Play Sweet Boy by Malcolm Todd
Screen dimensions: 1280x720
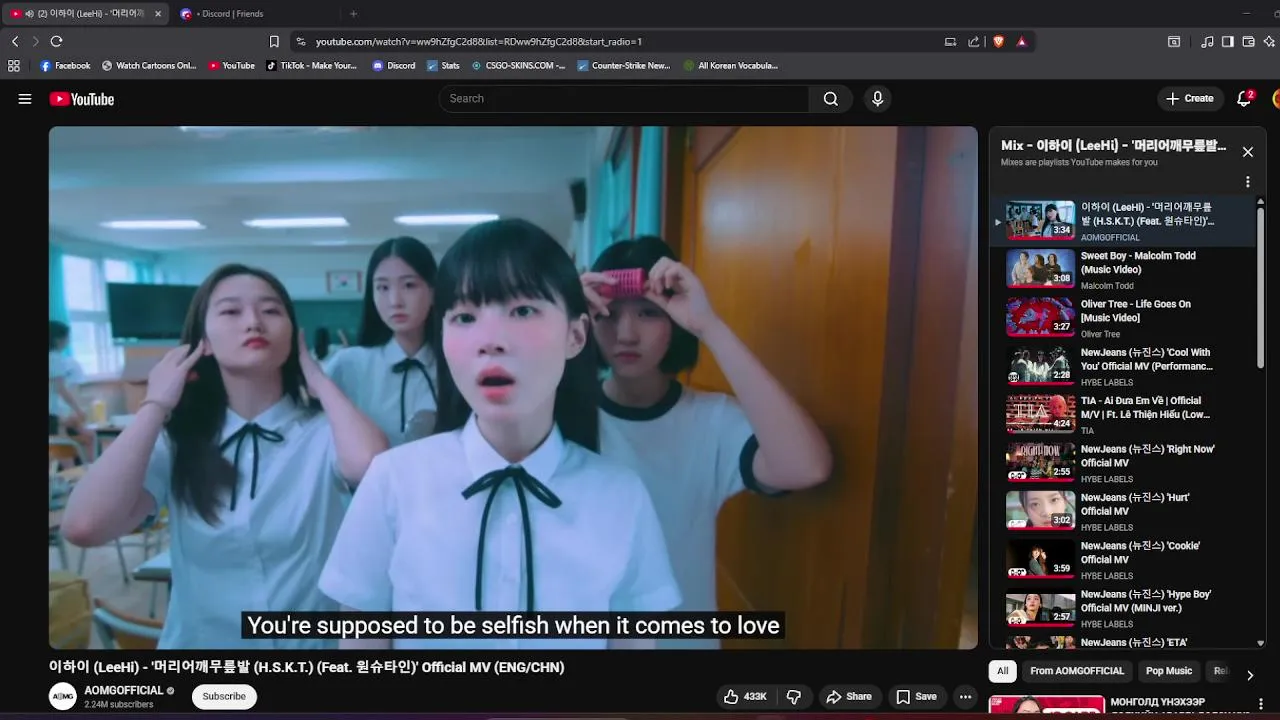pos(1123,269)
